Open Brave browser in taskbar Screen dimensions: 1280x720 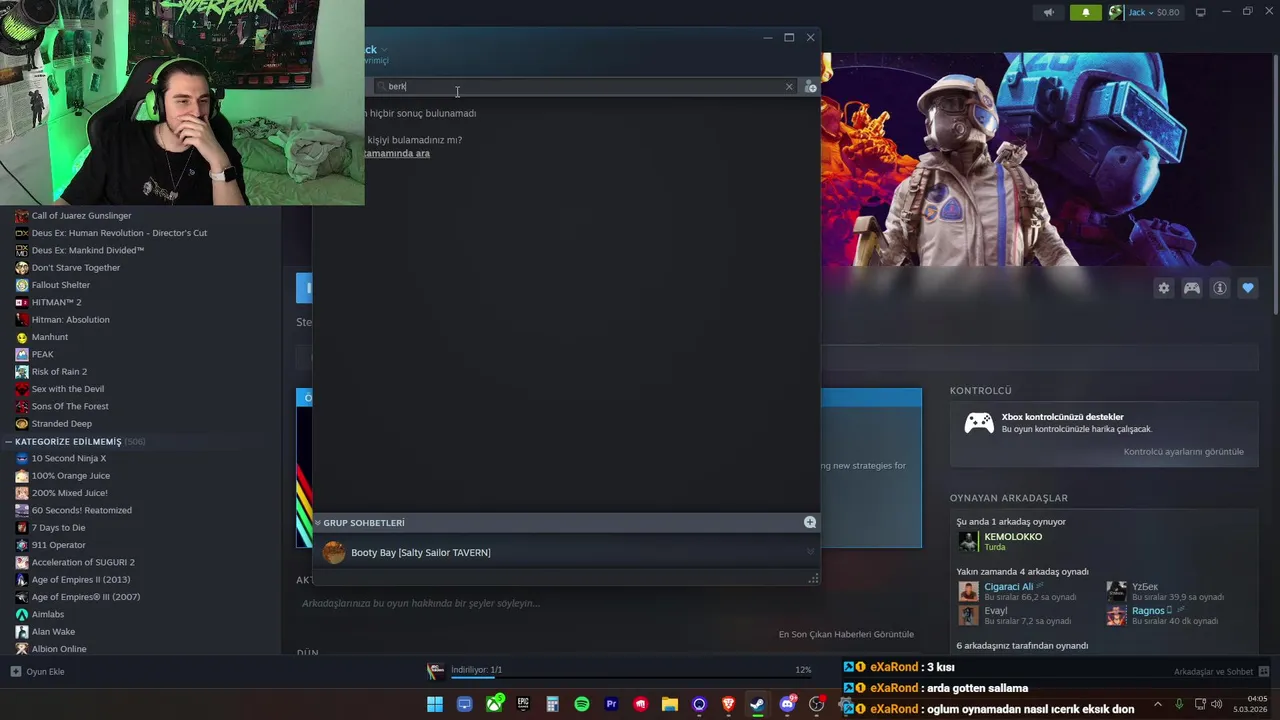pos(728,704)
